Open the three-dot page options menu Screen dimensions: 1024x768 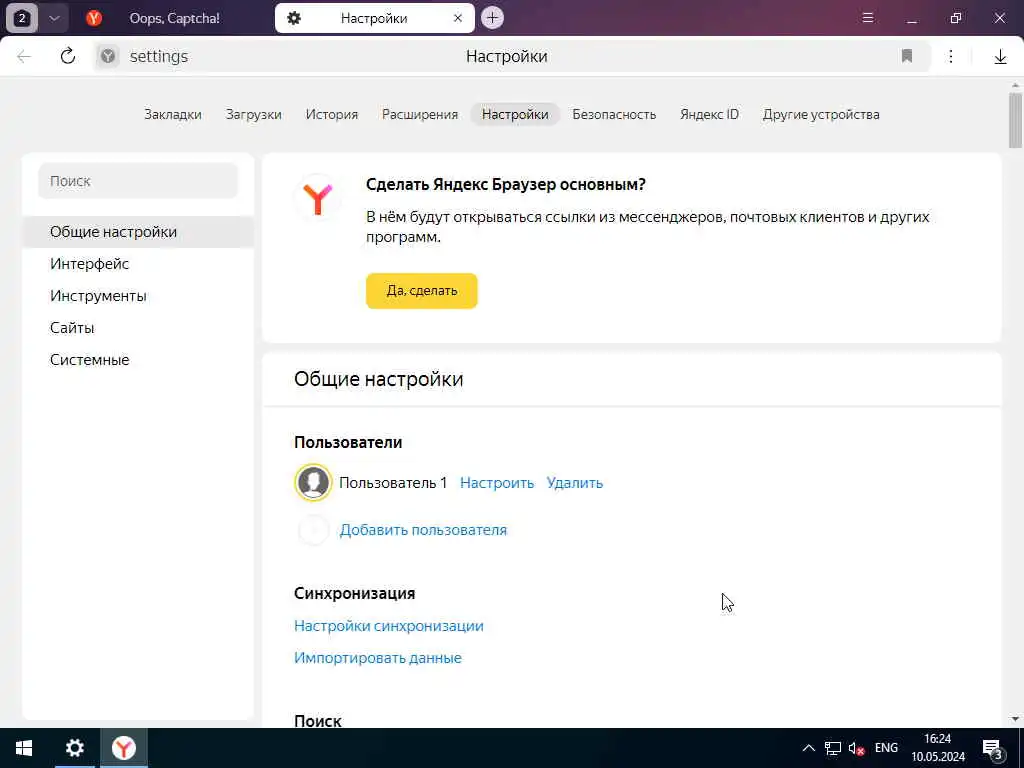pos(951,57)
